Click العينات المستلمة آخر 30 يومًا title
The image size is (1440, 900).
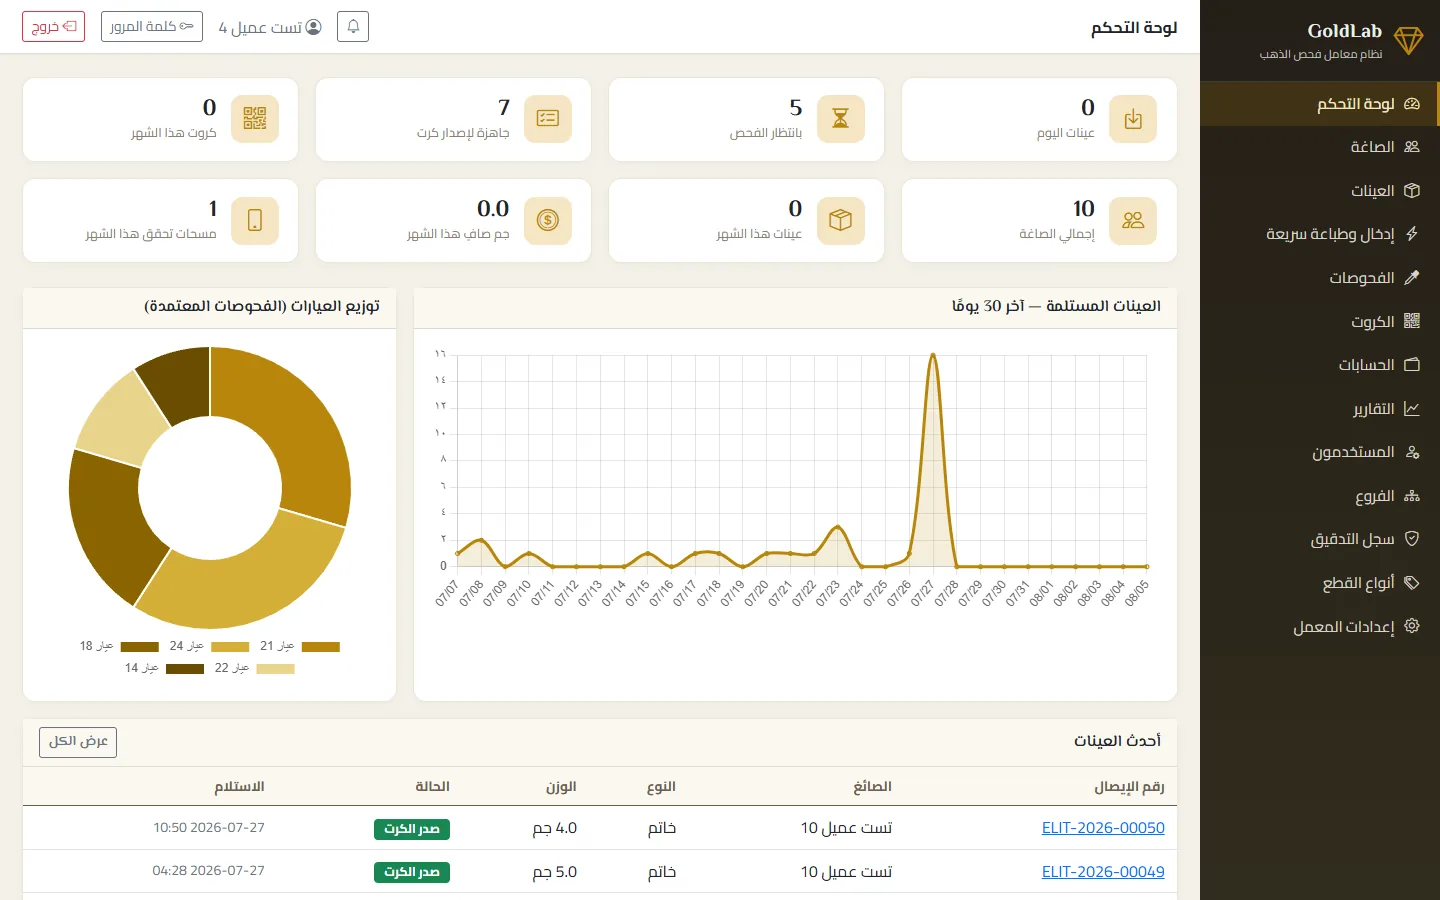(1056, 306)
